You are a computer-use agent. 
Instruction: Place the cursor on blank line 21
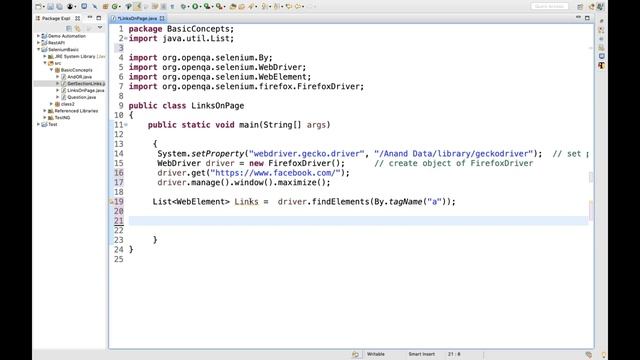(358, 221)
